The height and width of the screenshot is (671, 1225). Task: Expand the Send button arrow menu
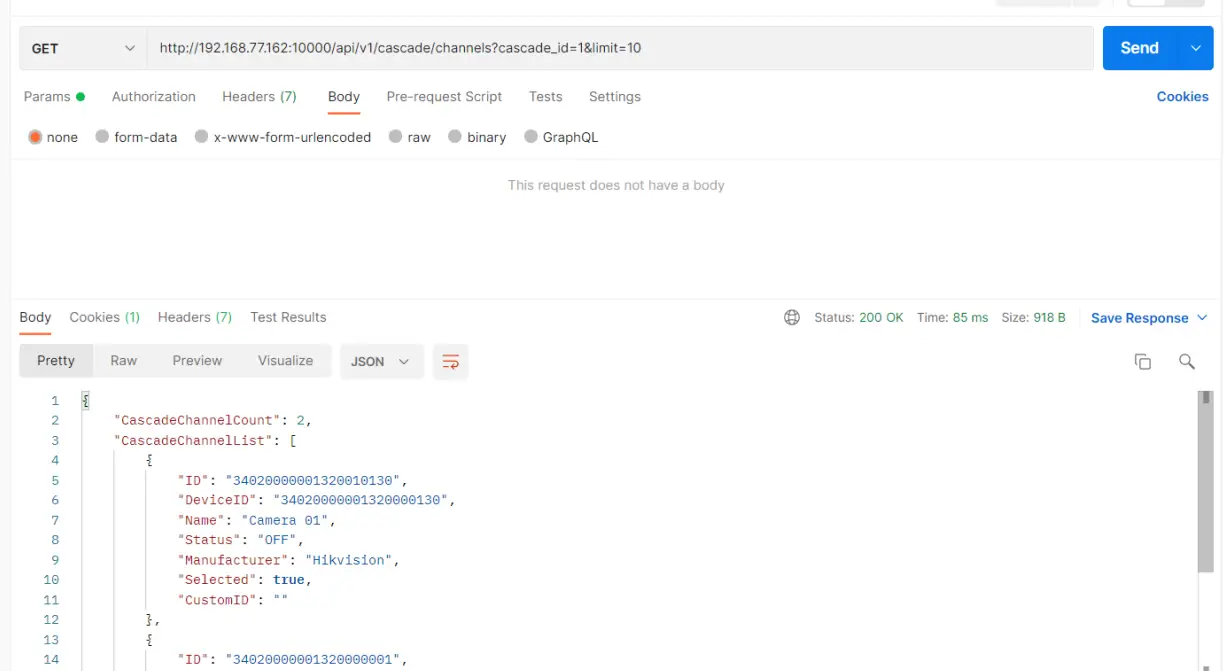coord(1195,48)
